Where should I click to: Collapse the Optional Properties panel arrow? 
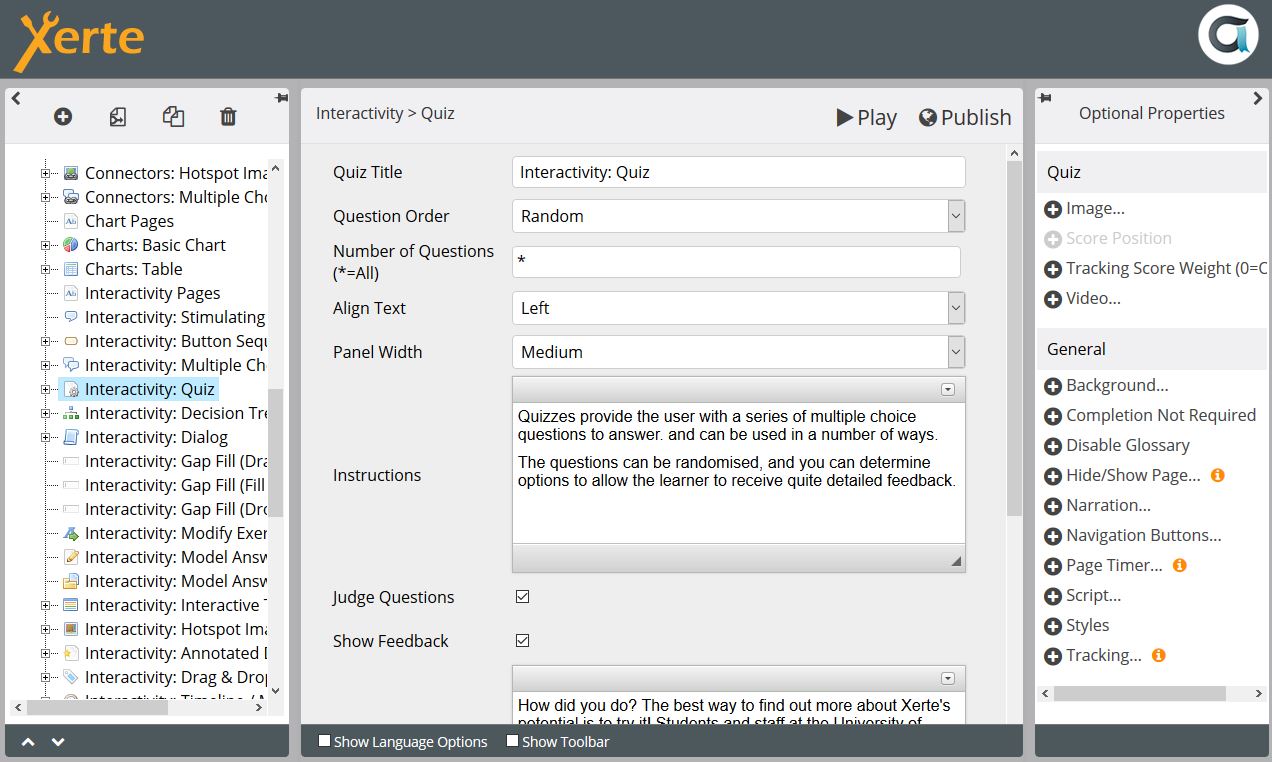1258,98
